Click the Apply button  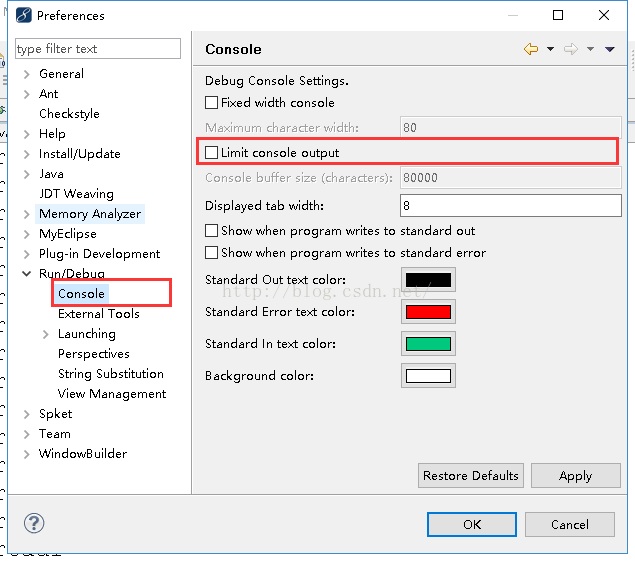[575, 476]
